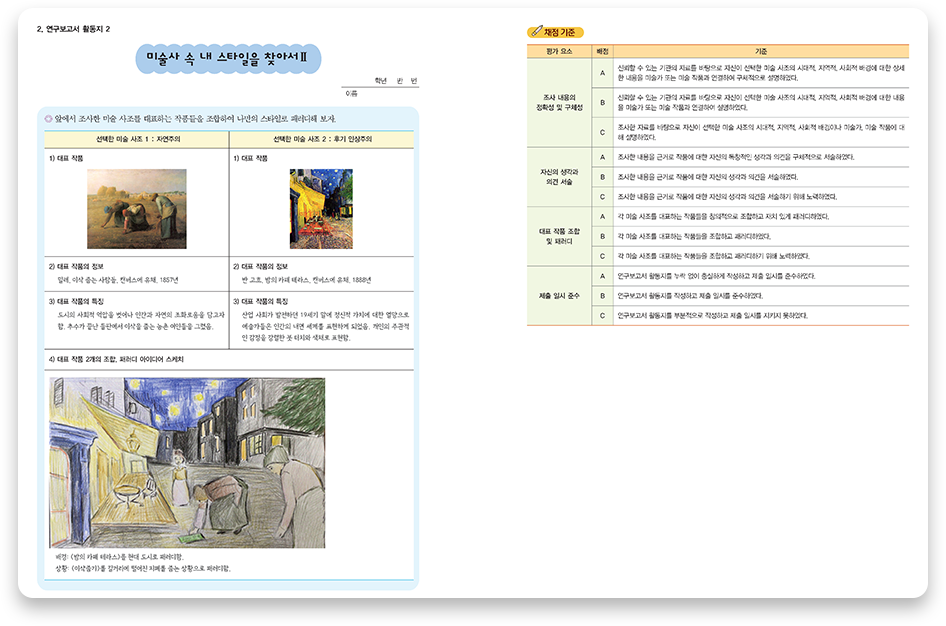Select the criterion text starting '조사한 자료를 바탕으로'
This screenshot has height=626, width=946.
pyautogui.click(x=761, y=133)
